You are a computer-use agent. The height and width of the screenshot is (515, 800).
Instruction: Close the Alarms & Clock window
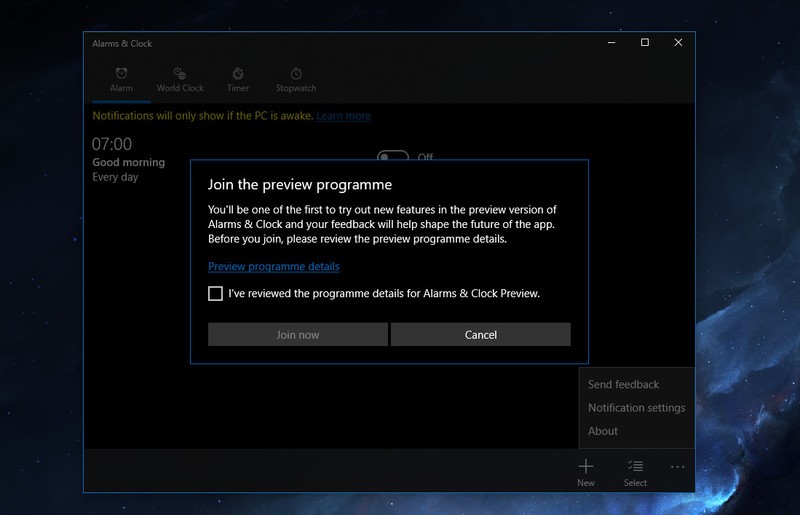pyautogui.click(x=678, y=43)
